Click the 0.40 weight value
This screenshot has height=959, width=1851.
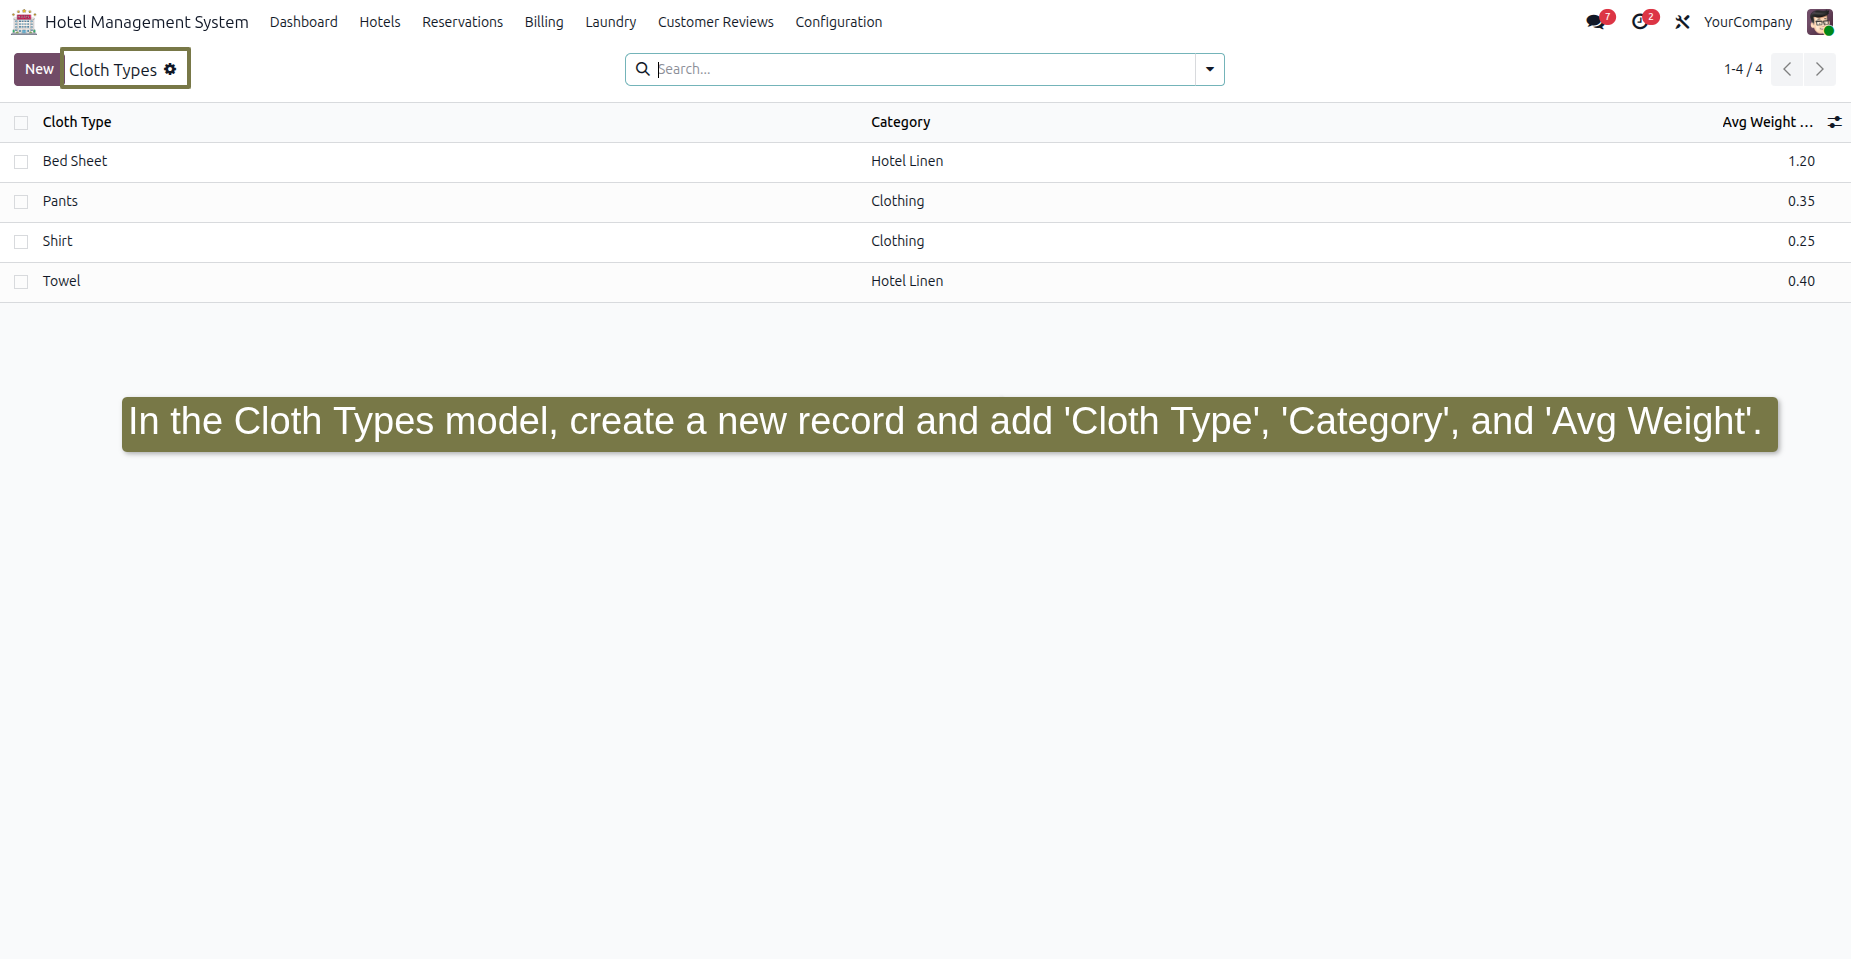(1801, 281)
